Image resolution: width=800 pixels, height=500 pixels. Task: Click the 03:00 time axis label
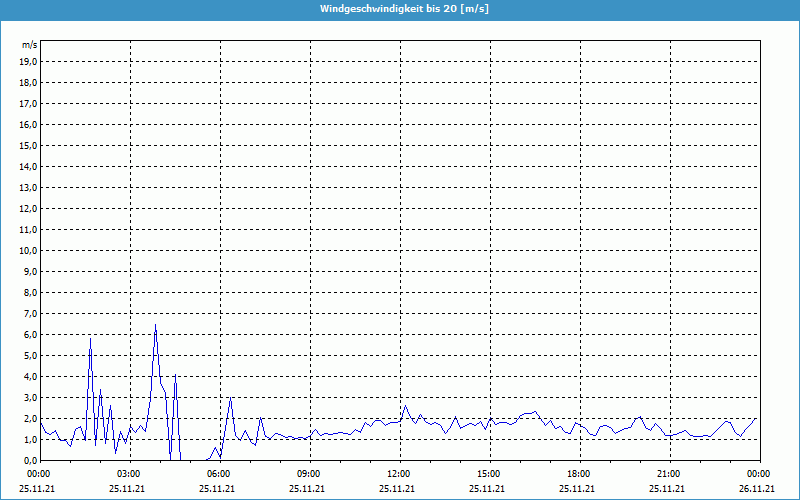point(127,473)
